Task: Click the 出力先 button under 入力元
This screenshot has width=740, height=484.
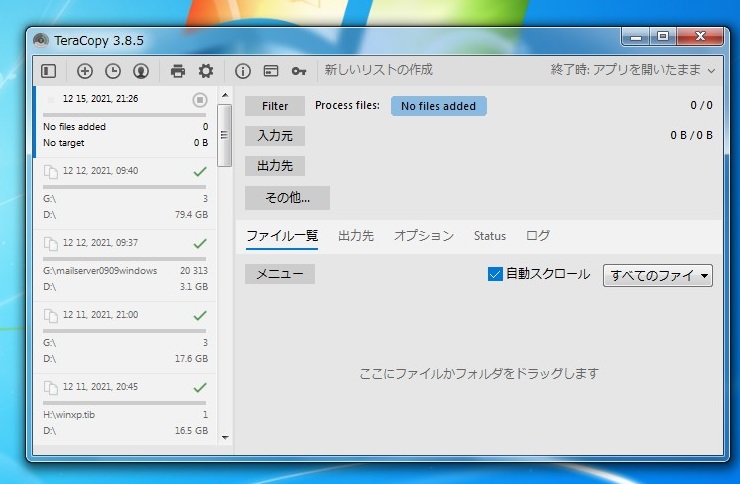Action: point(275,166)
